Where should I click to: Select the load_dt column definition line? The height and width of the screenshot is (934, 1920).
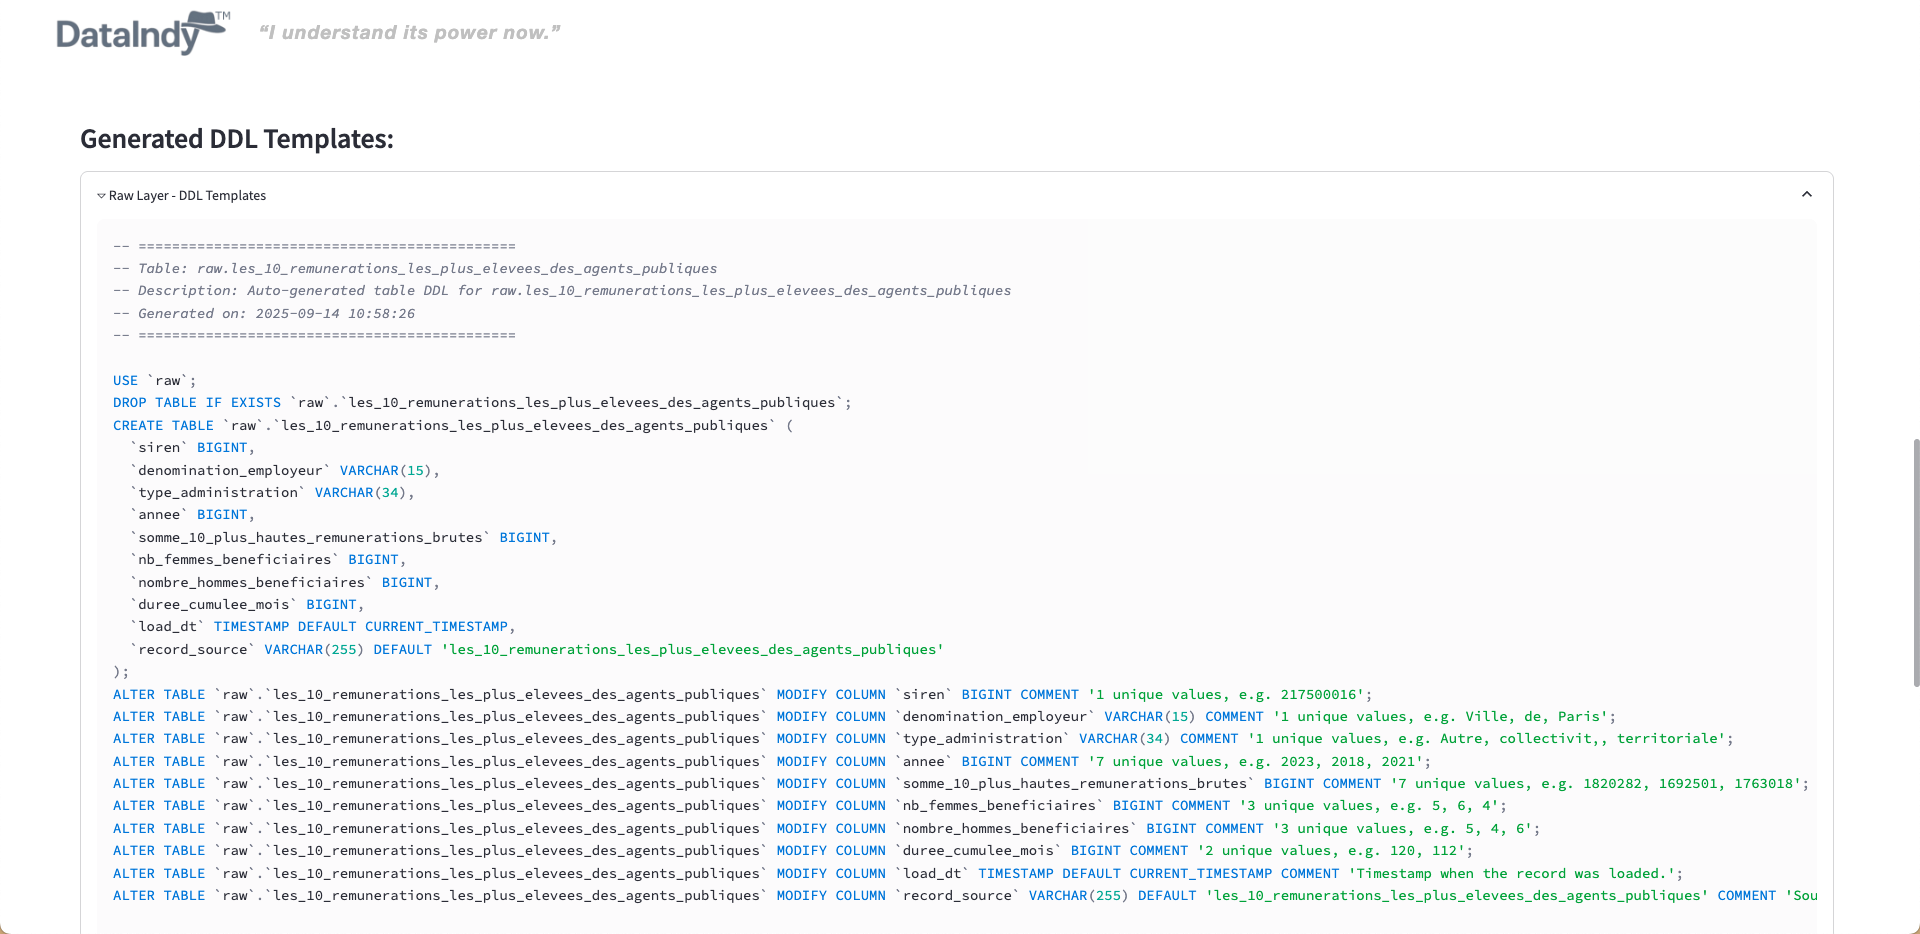[320, 626]
